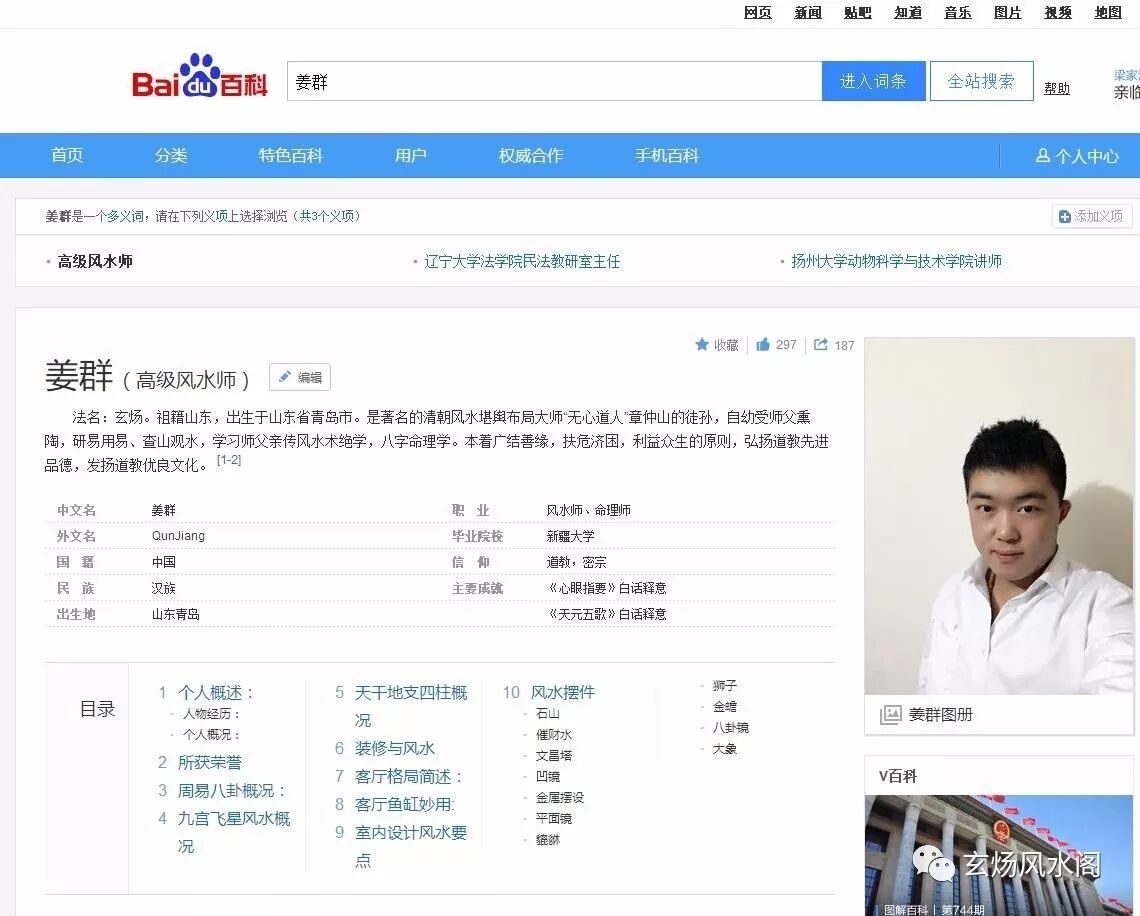
Task: Click the plus icon 添加义项 button
Action: pyautogui.click(x=1091, y=216)
